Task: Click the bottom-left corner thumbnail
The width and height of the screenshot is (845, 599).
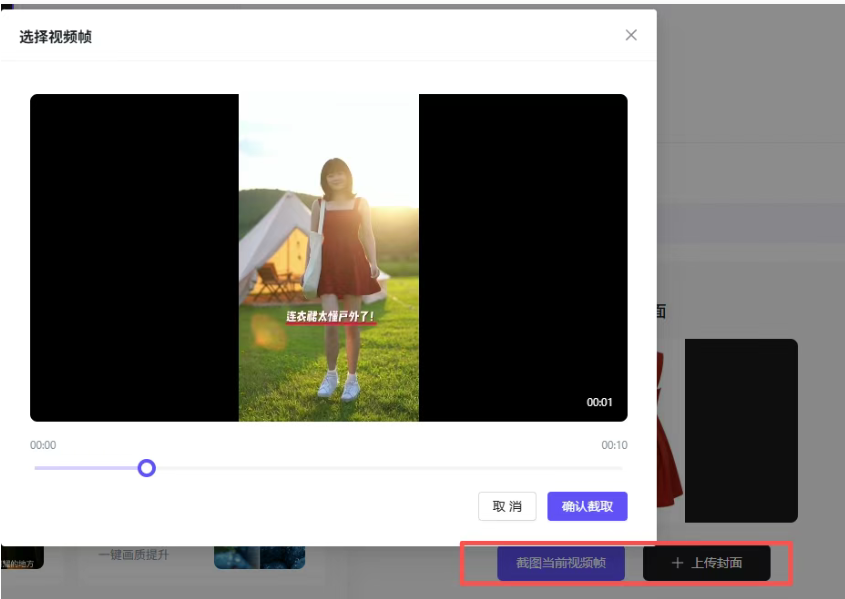Action: (21, 557)
